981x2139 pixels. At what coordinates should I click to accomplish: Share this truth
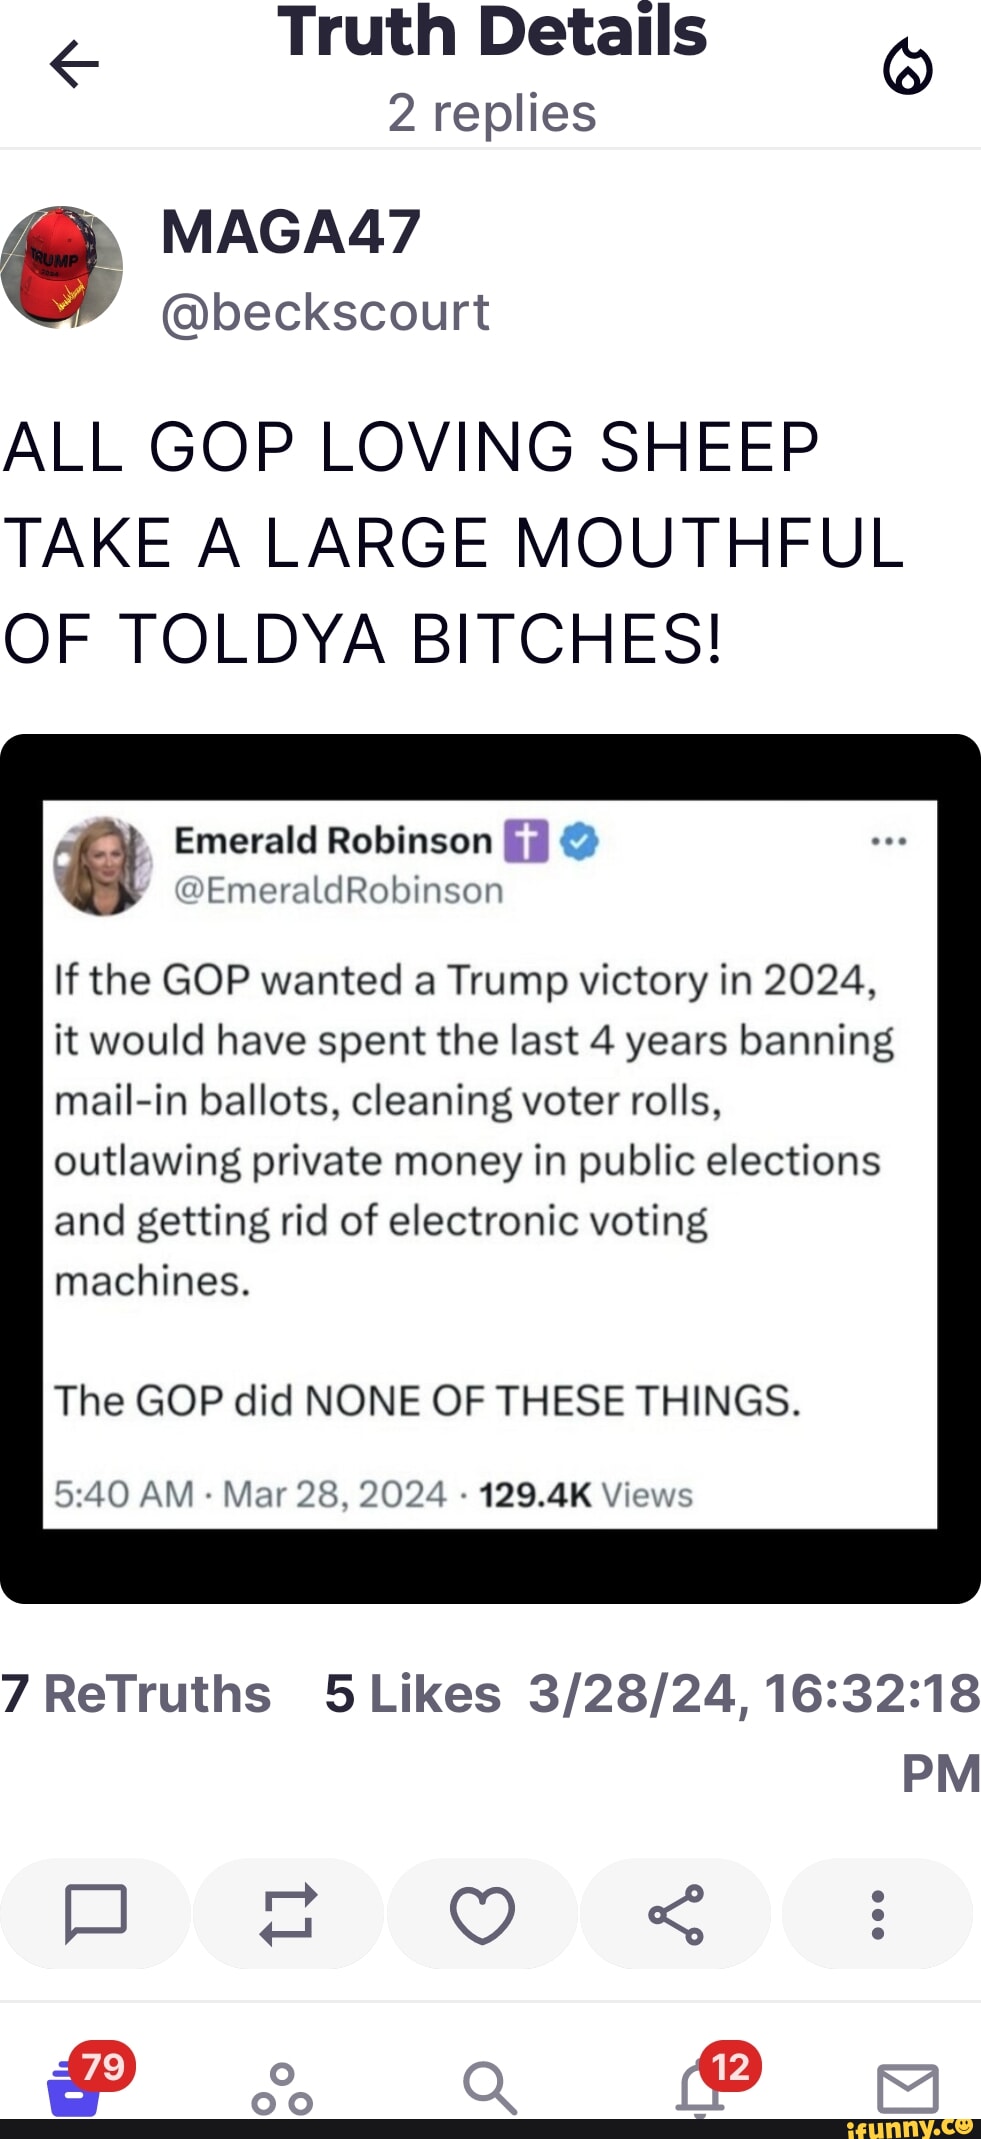[x=676, y=1913]
